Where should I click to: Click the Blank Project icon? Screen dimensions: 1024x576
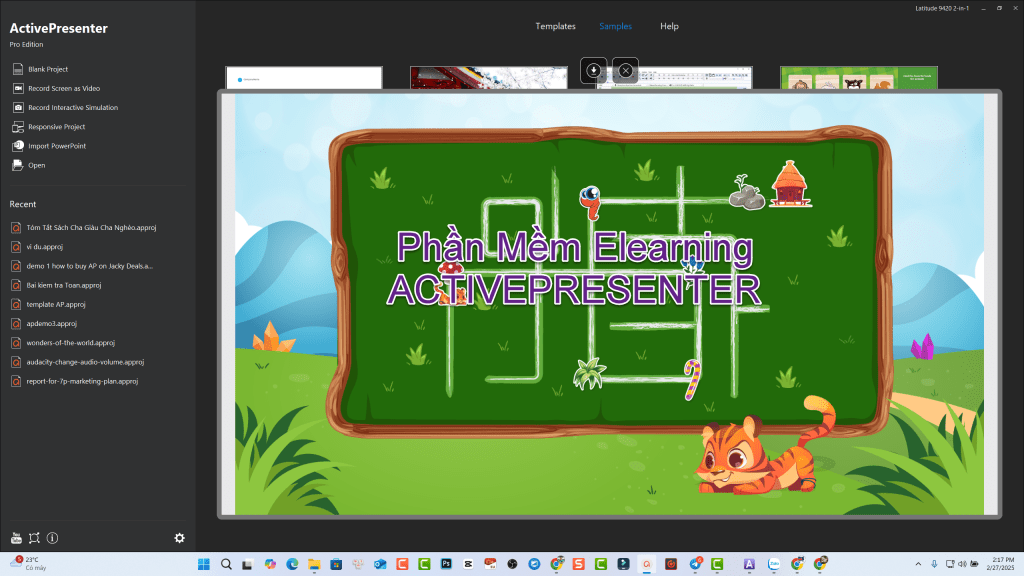point(17,69)
